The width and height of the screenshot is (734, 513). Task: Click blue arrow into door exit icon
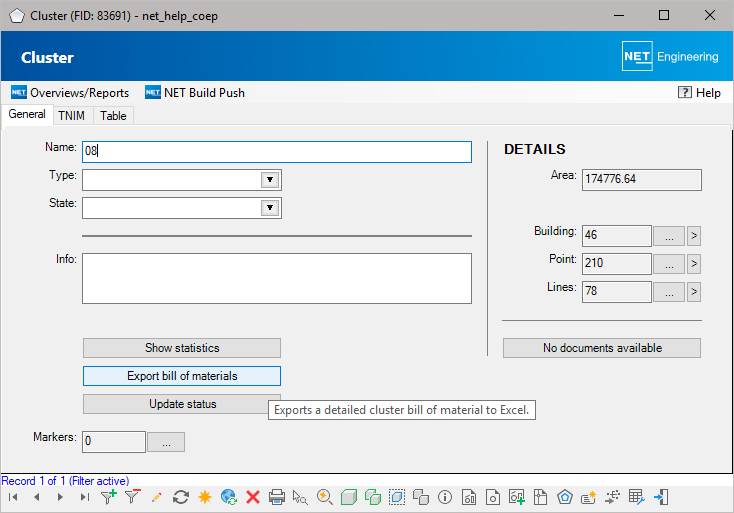click(661, 497)
